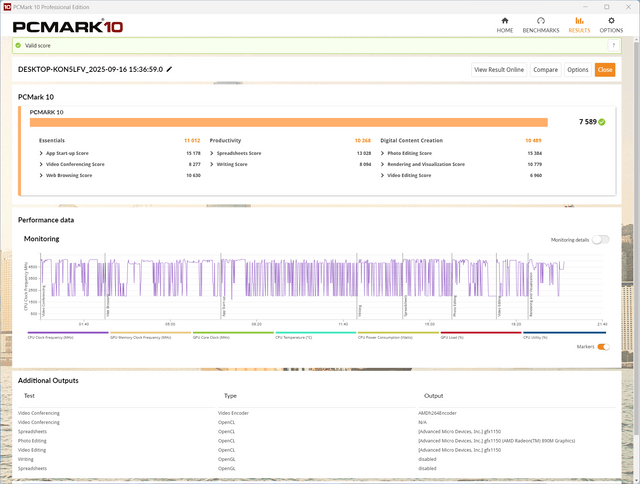Click the green check next to 7 589
Image resolution: width=640 pixels, height=484 pixels.
coord(602,122)
